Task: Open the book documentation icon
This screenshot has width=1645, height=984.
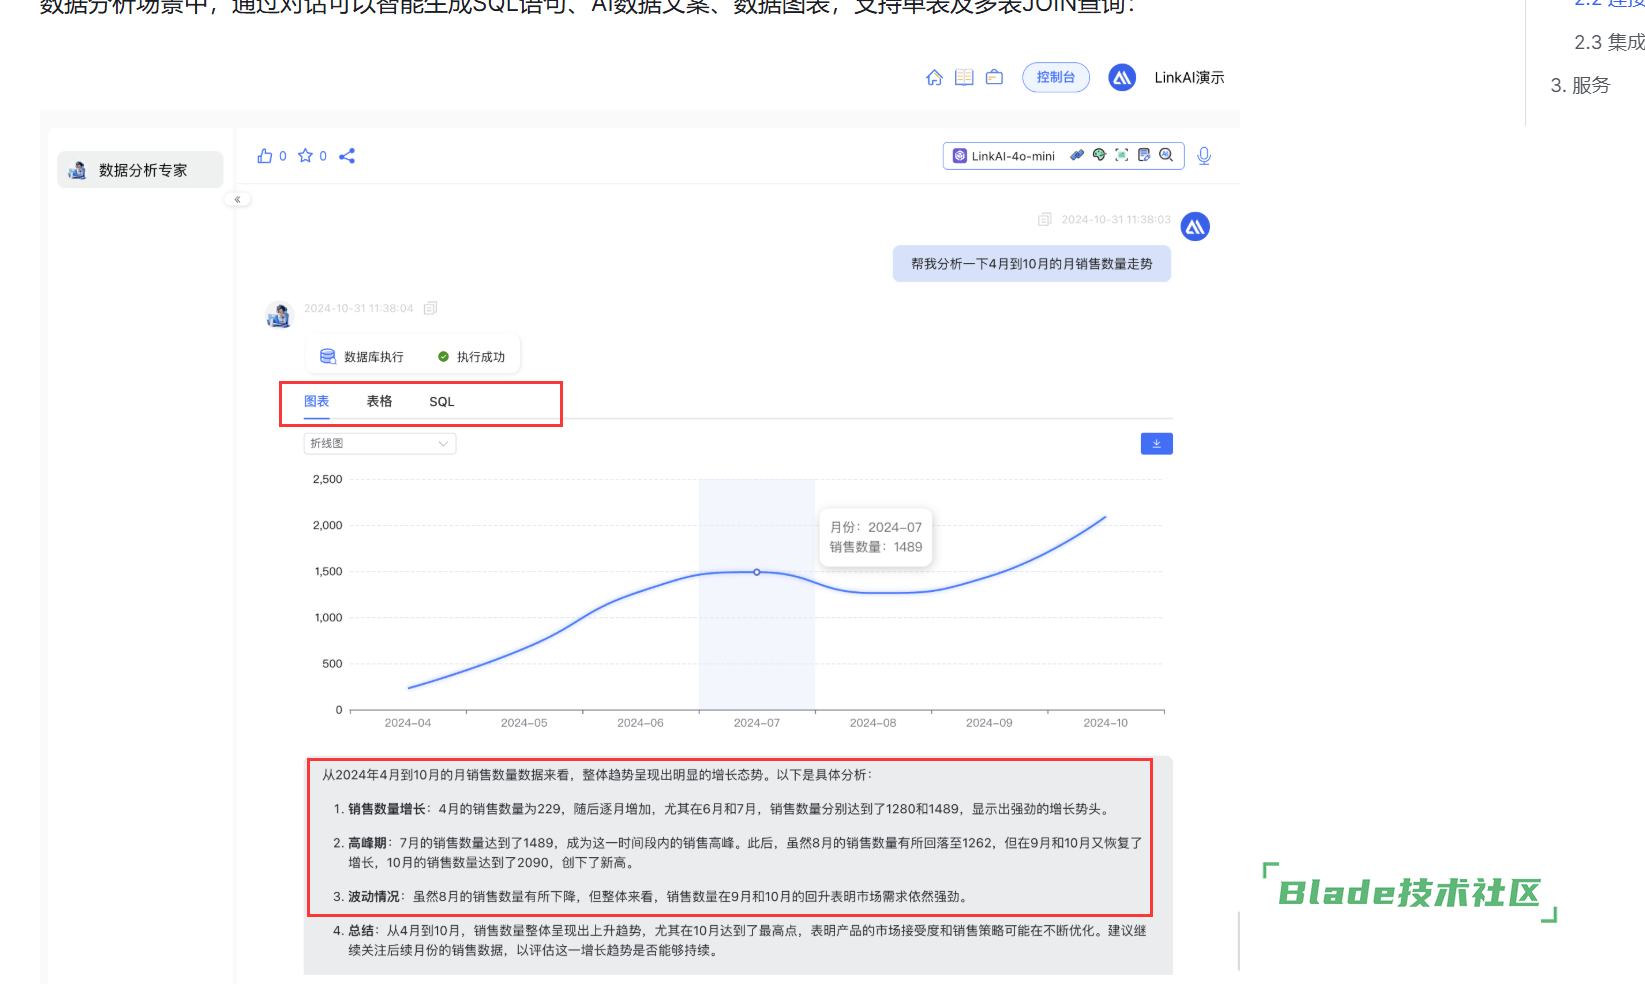Action: pos(964,77)
